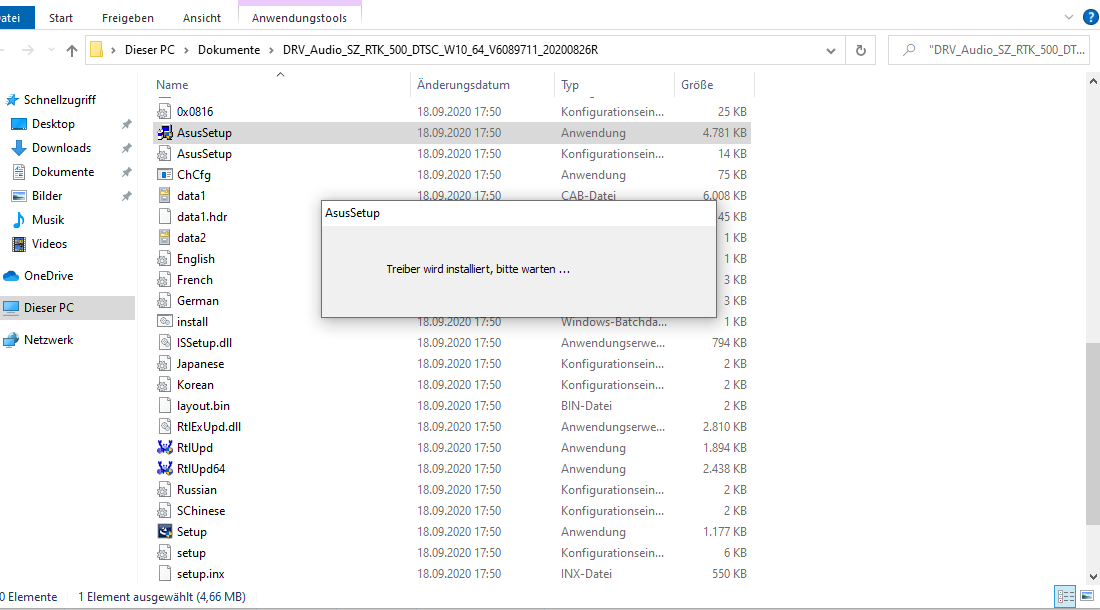
Task: Go up one folder level
Action: coord(72,50)
